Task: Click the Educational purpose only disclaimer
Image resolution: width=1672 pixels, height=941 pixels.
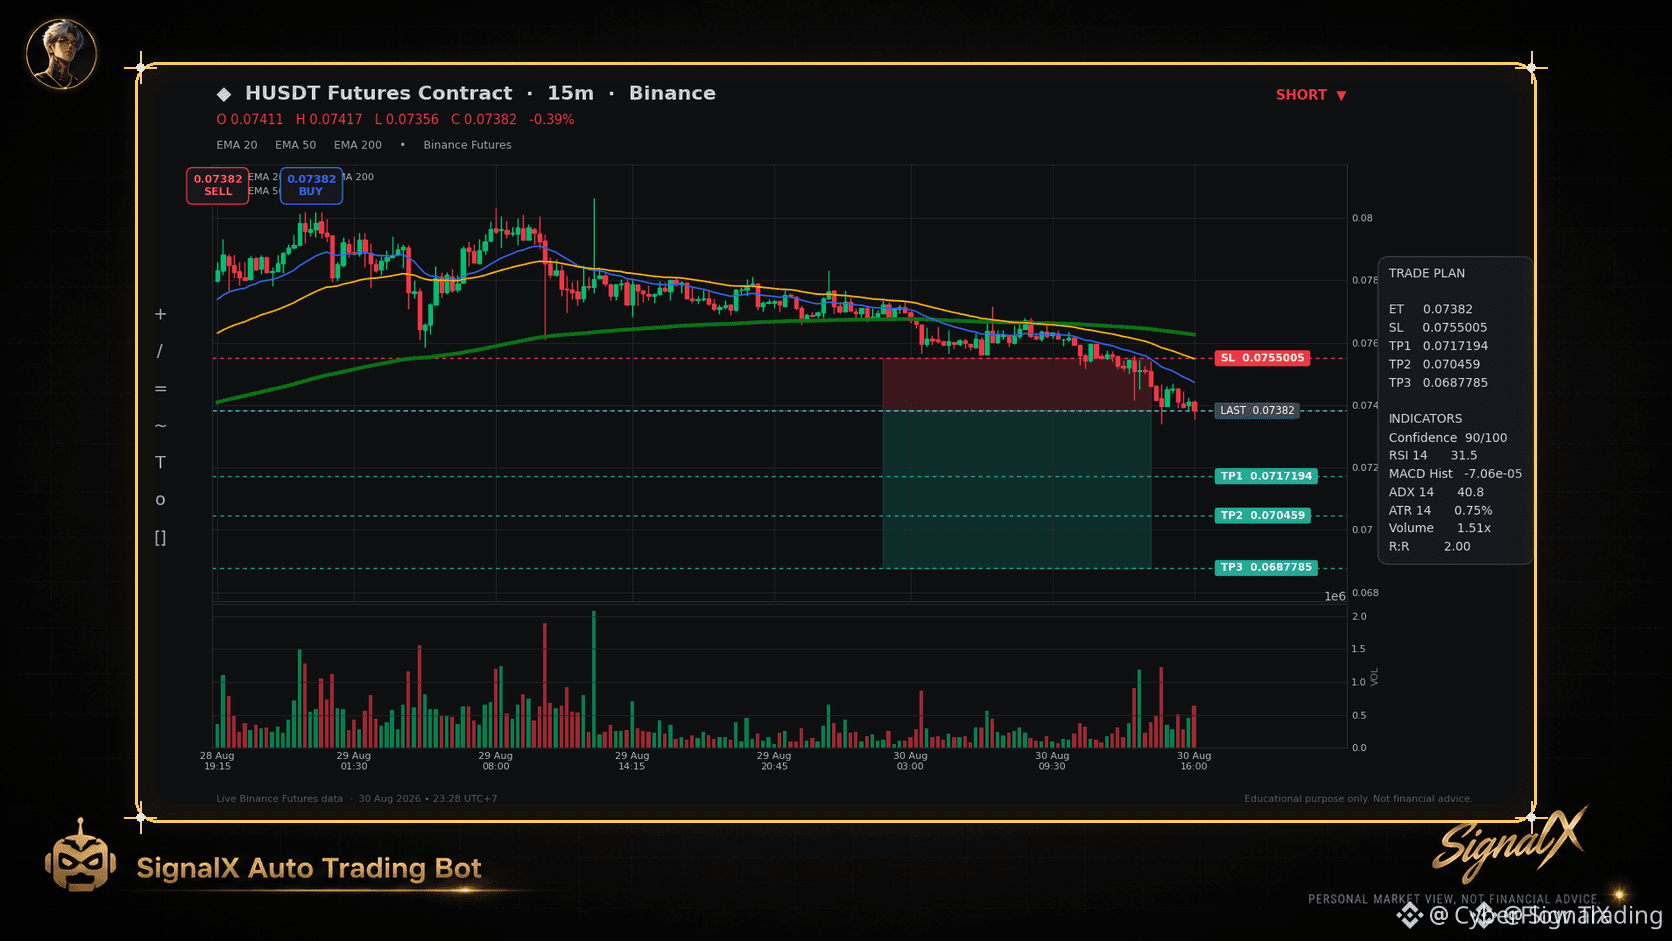Action: tap(1358, 799)
